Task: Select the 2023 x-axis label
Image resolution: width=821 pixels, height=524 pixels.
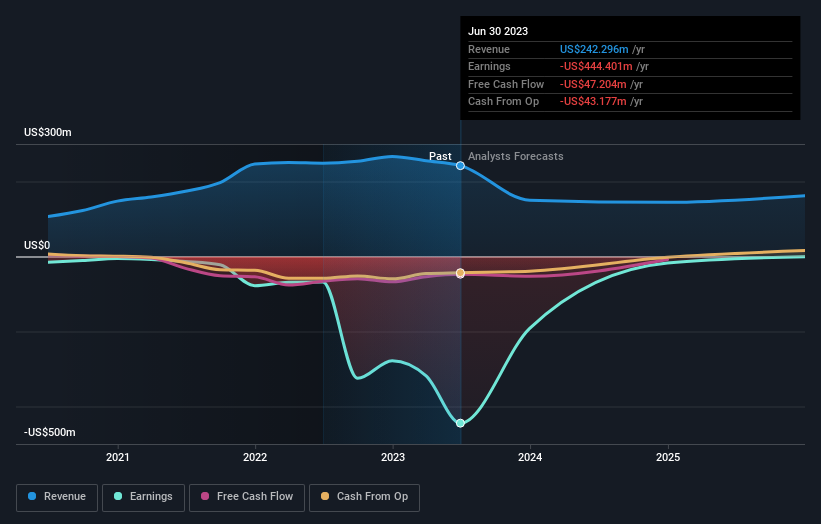Action: [393, 457]
